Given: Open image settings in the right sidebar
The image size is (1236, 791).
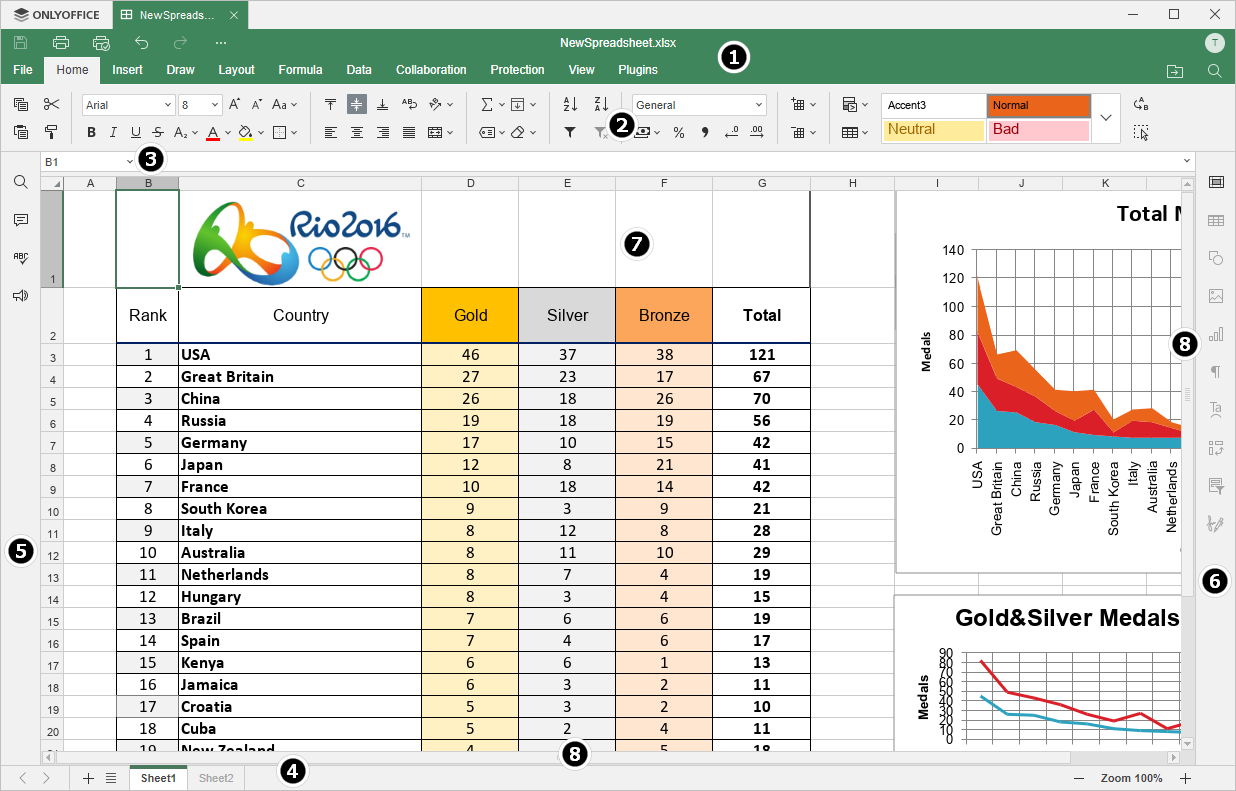Looking at the screenshot, I should [x=1216, y=295].
